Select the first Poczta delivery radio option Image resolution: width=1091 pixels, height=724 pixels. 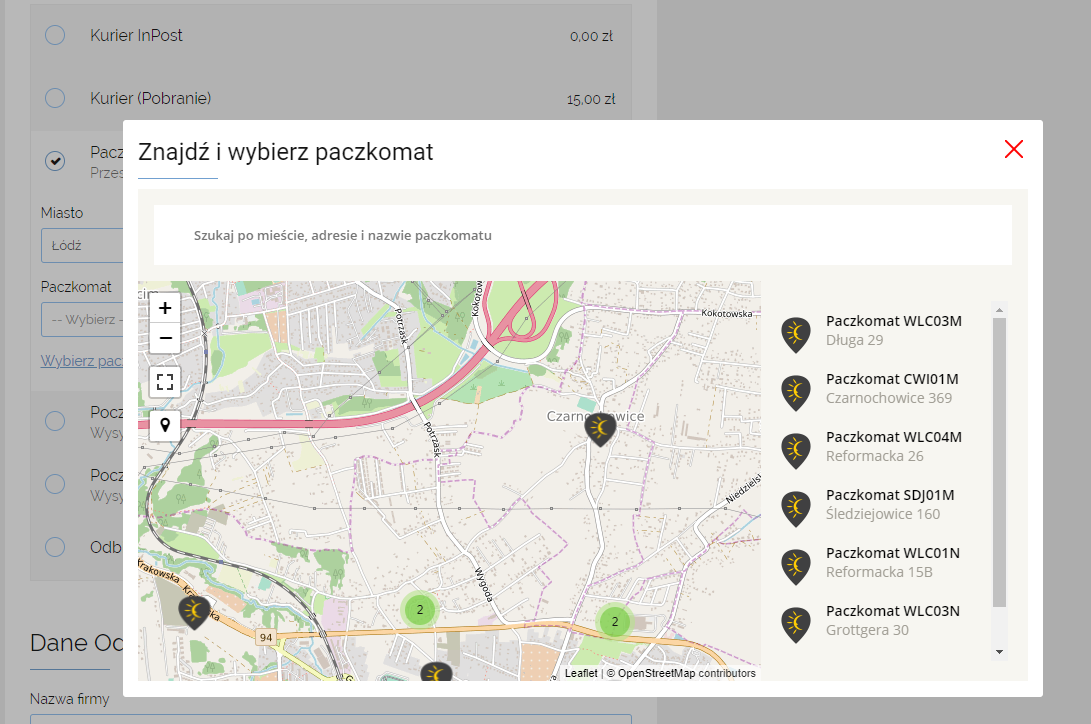(55, 421)
